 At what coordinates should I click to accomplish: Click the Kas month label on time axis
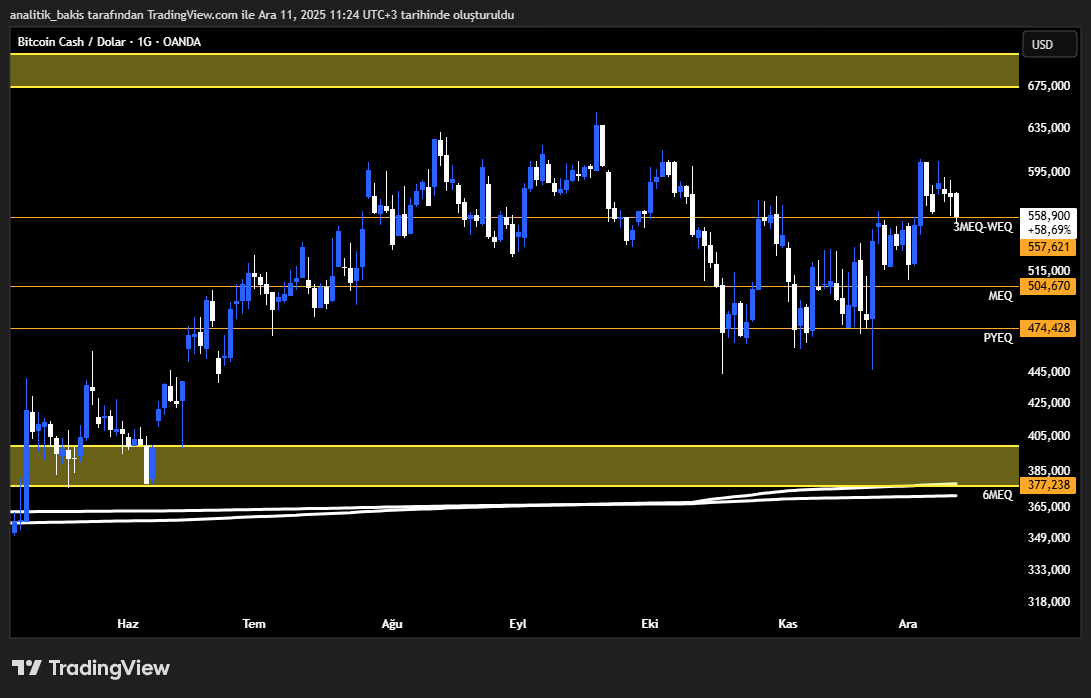pos(788,624)
